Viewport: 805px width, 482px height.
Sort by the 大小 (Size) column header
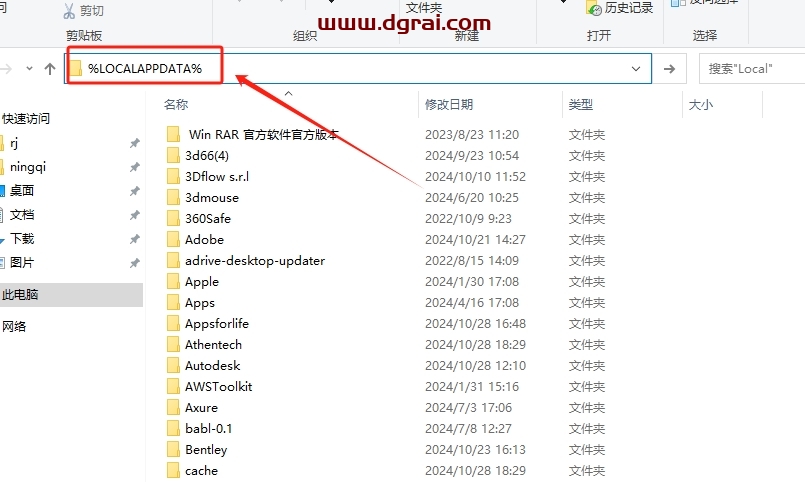click(700, 104)
